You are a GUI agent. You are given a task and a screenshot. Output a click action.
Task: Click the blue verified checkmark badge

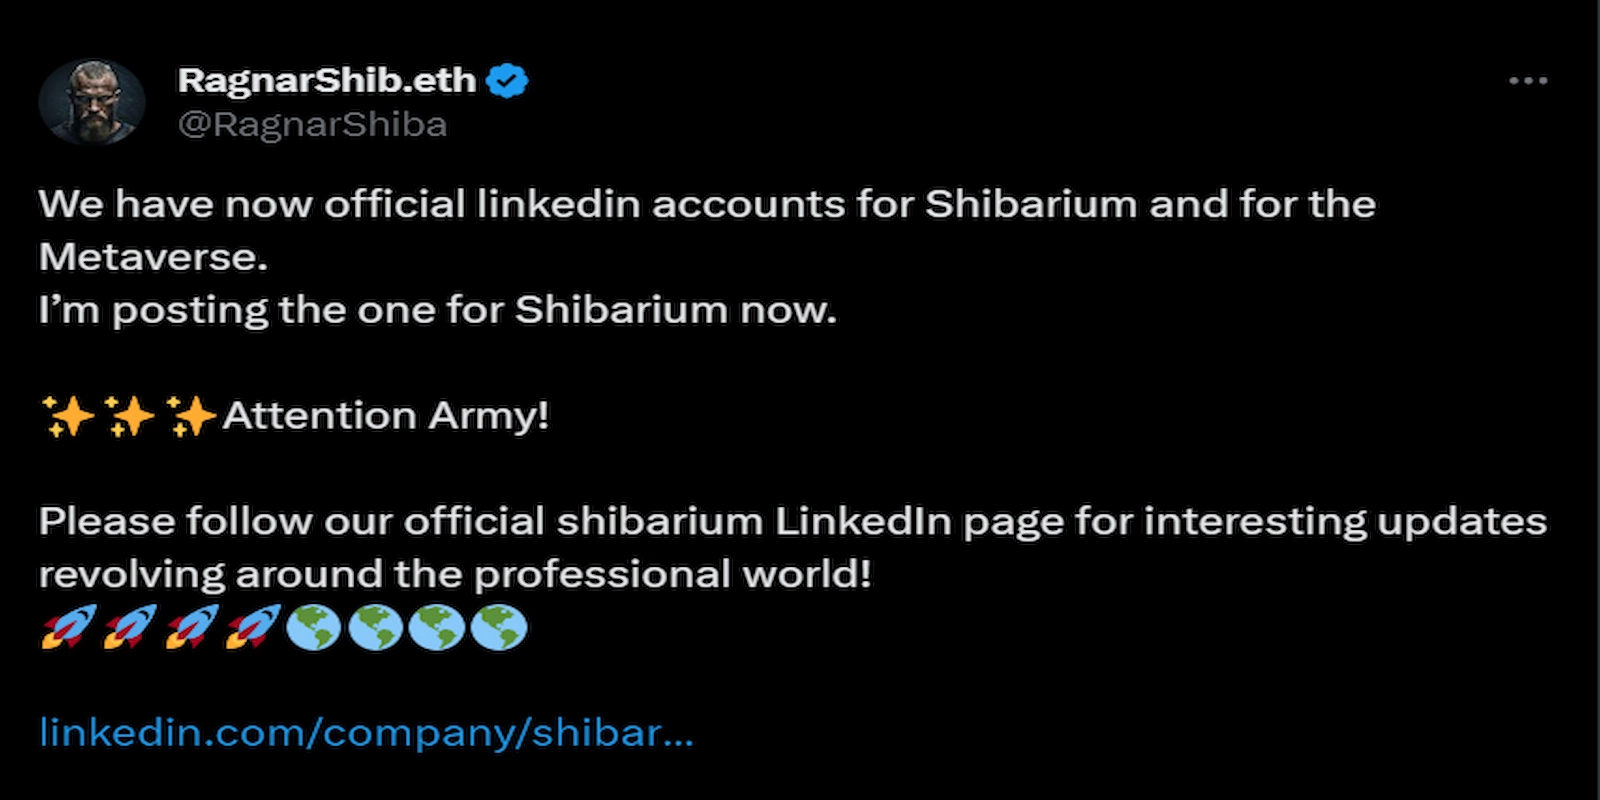click(x=509, y=79)
